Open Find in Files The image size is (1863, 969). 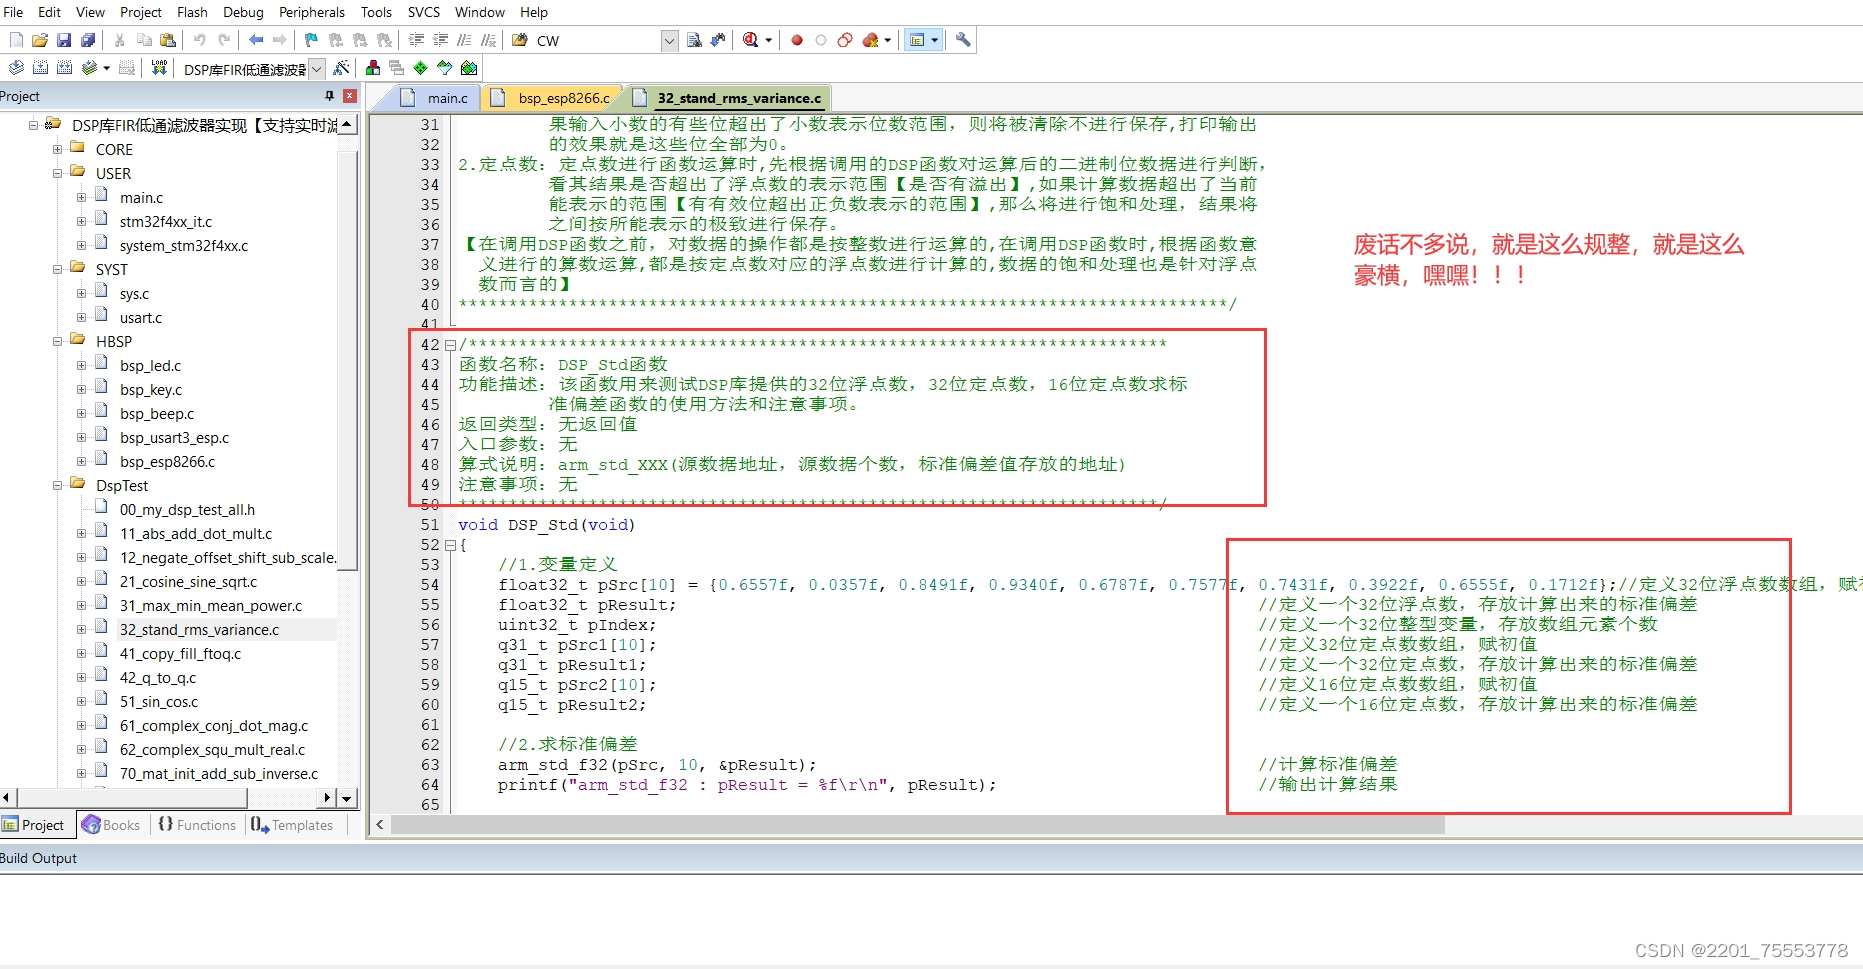[x=520, y=40]
